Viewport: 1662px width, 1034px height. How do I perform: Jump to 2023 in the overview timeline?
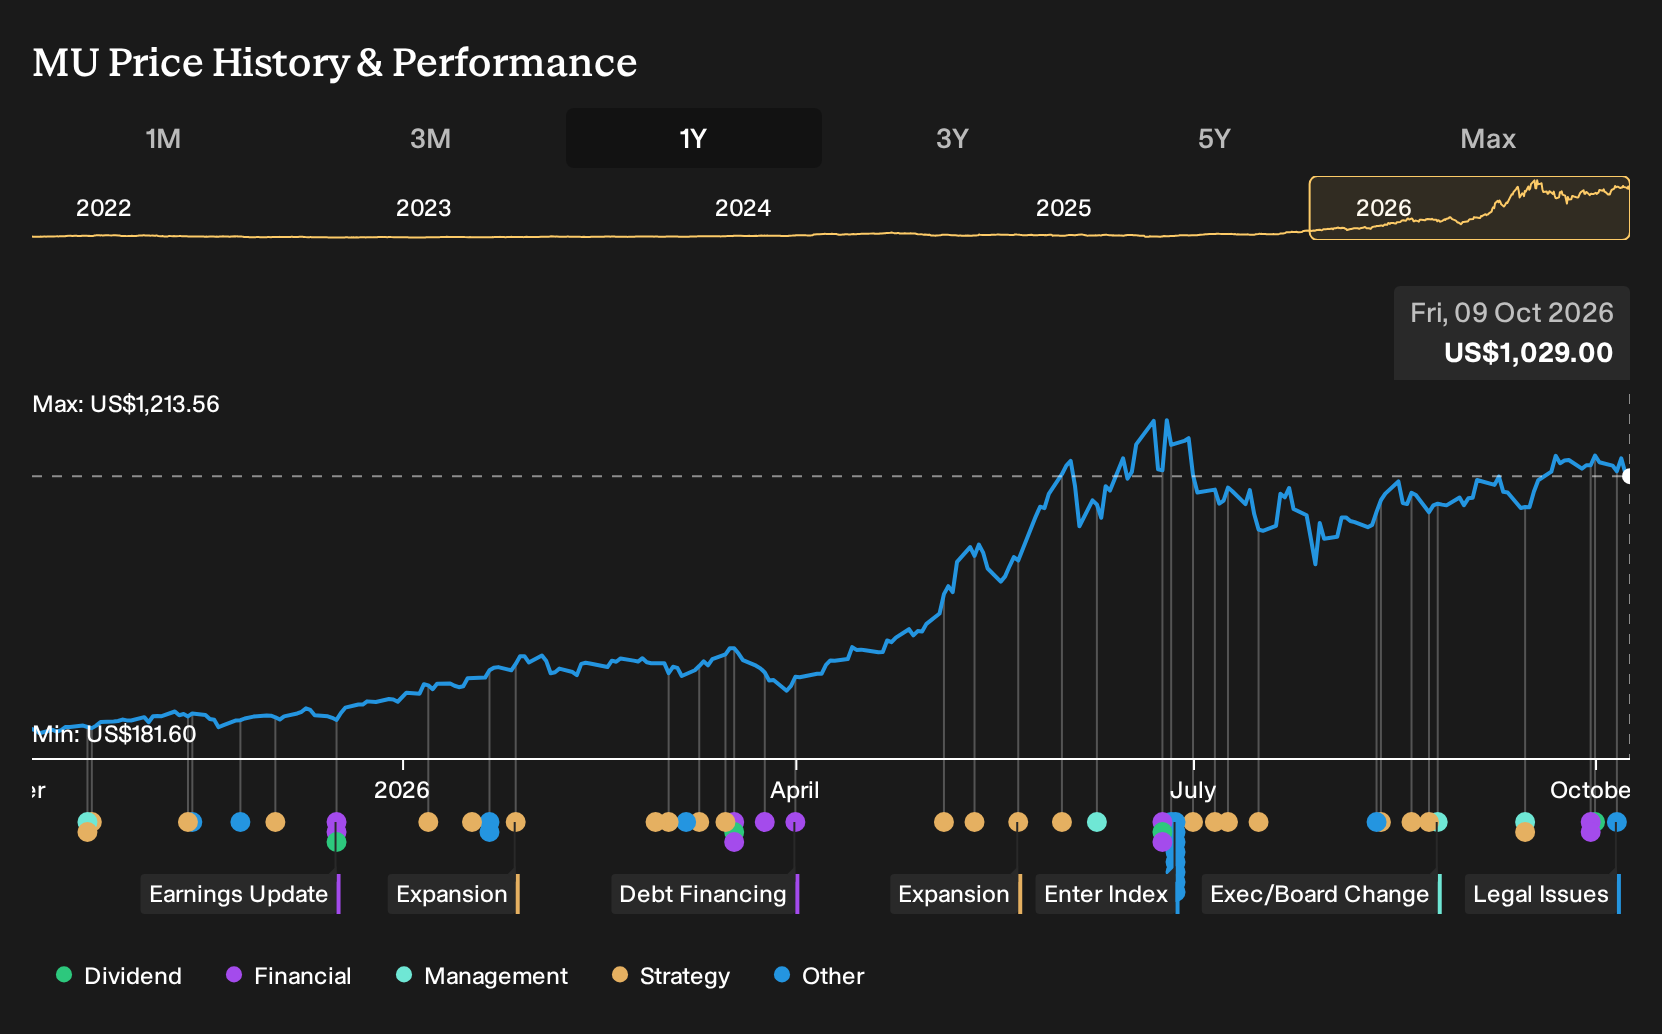pyautogui.click(x=423, y=208)
